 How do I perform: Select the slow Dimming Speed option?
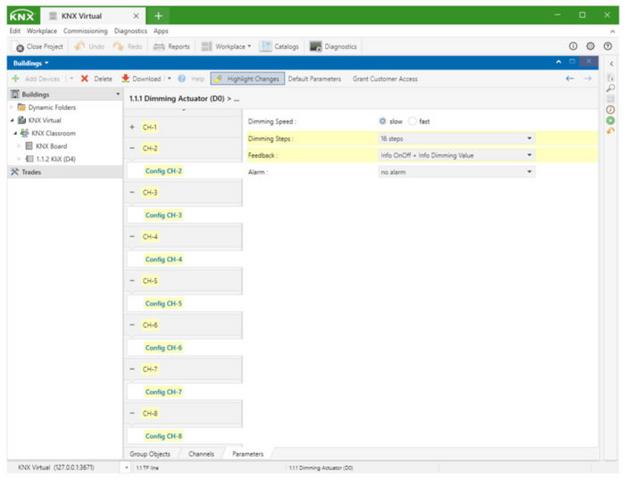(x=383, y=121)
